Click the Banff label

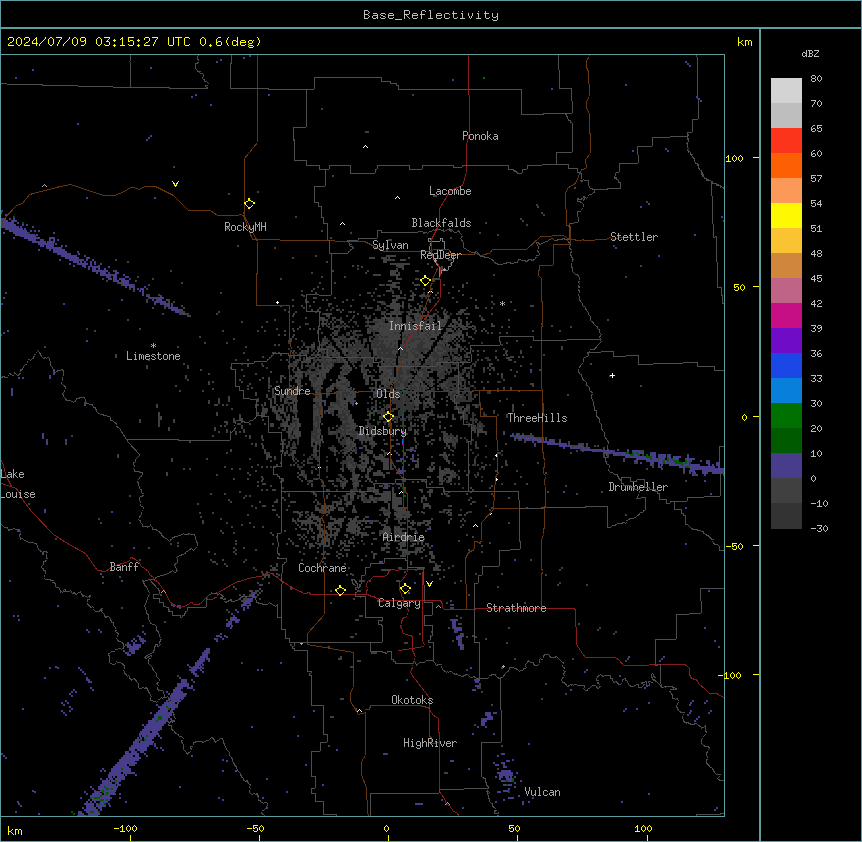124,567
